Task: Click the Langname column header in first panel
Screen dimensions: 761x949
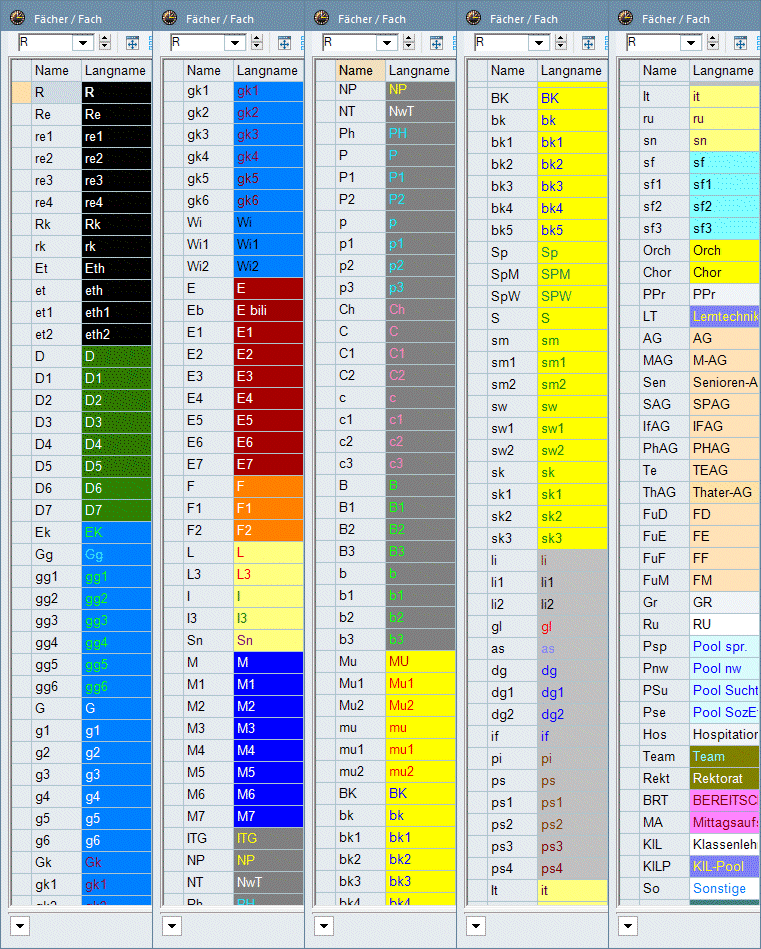Action: tap(115, 70)
